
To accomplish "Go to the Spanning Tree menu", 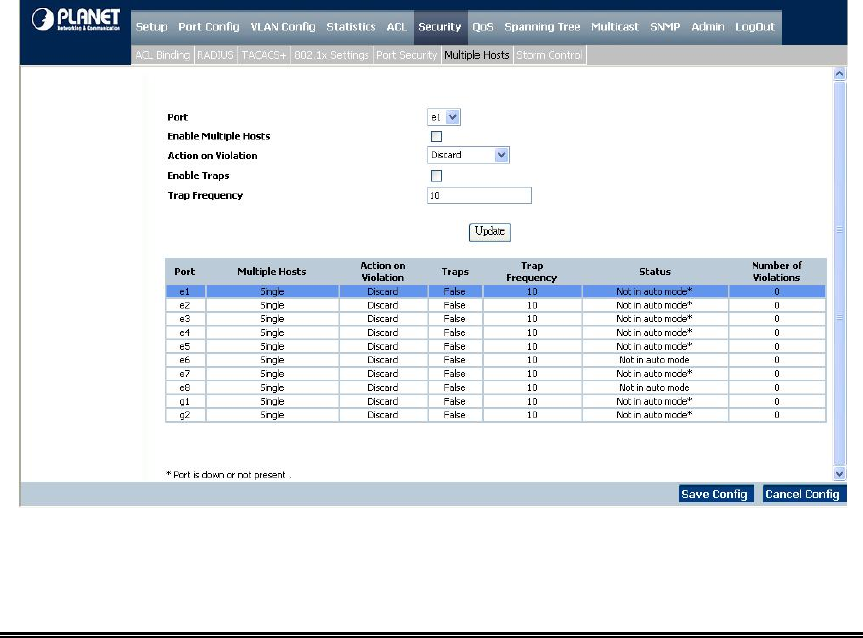I will pyautogui.click(x=542, y=27).
